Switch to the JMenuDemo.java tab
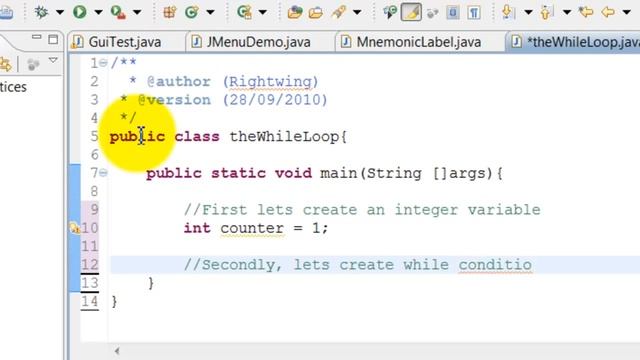Image resolution: width=640 pixels, height=360 pixels. click(x=258, y=42)
